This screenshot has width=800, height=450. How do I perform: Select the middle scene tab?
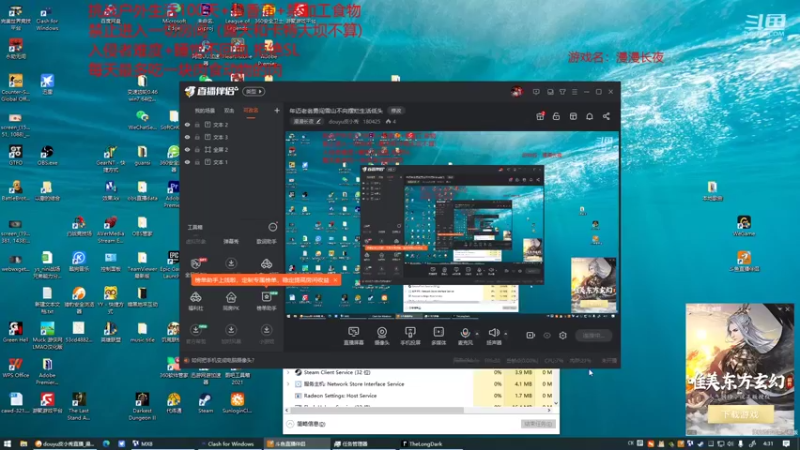point(229,111)
